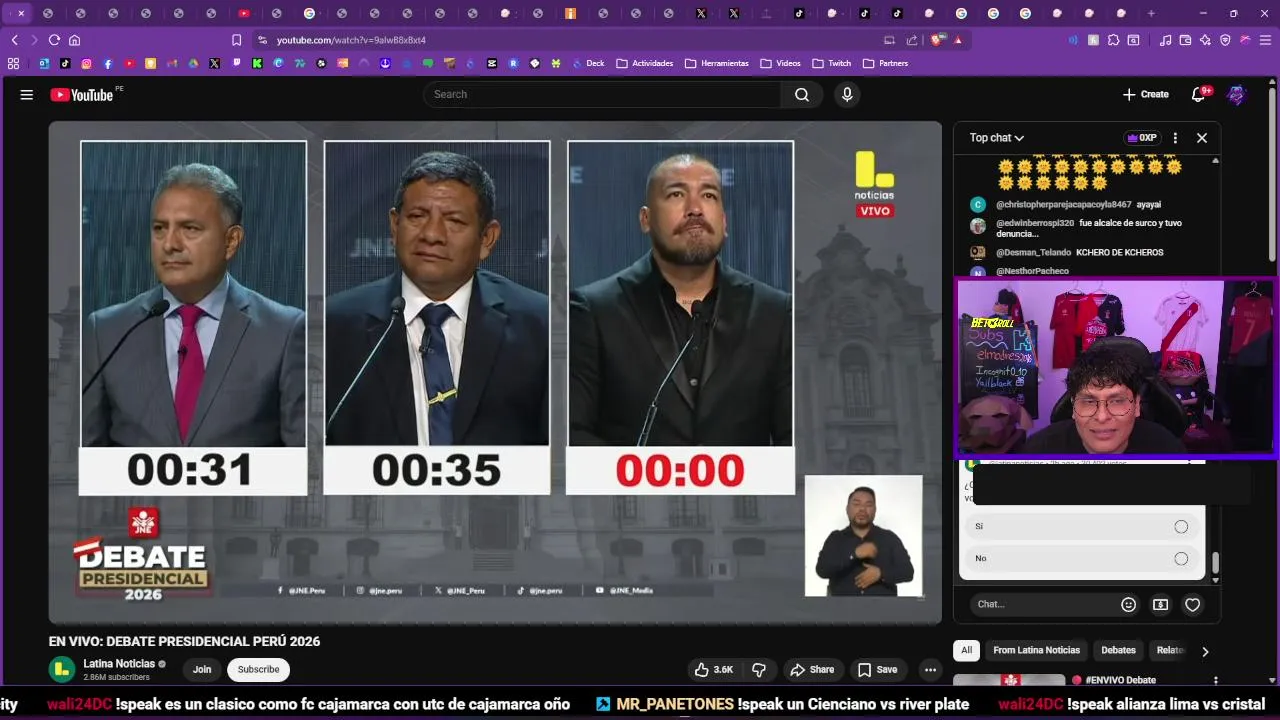This screenshot has width=1280, height=720.
Task: Expand the Top chat dropdown
Action: click(x=996, y=138)
